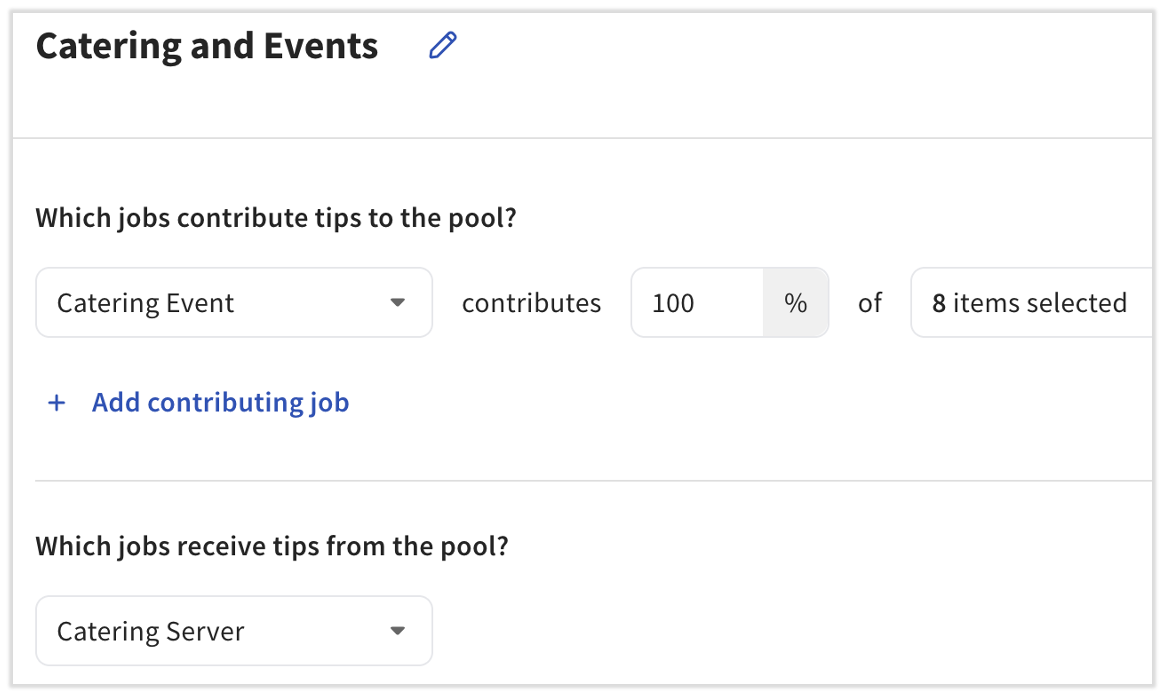This screenshot has height=696, width=1164.
Task: Click the words 'items selected' in the dropdown
Action: click(x=1039, y=303)
